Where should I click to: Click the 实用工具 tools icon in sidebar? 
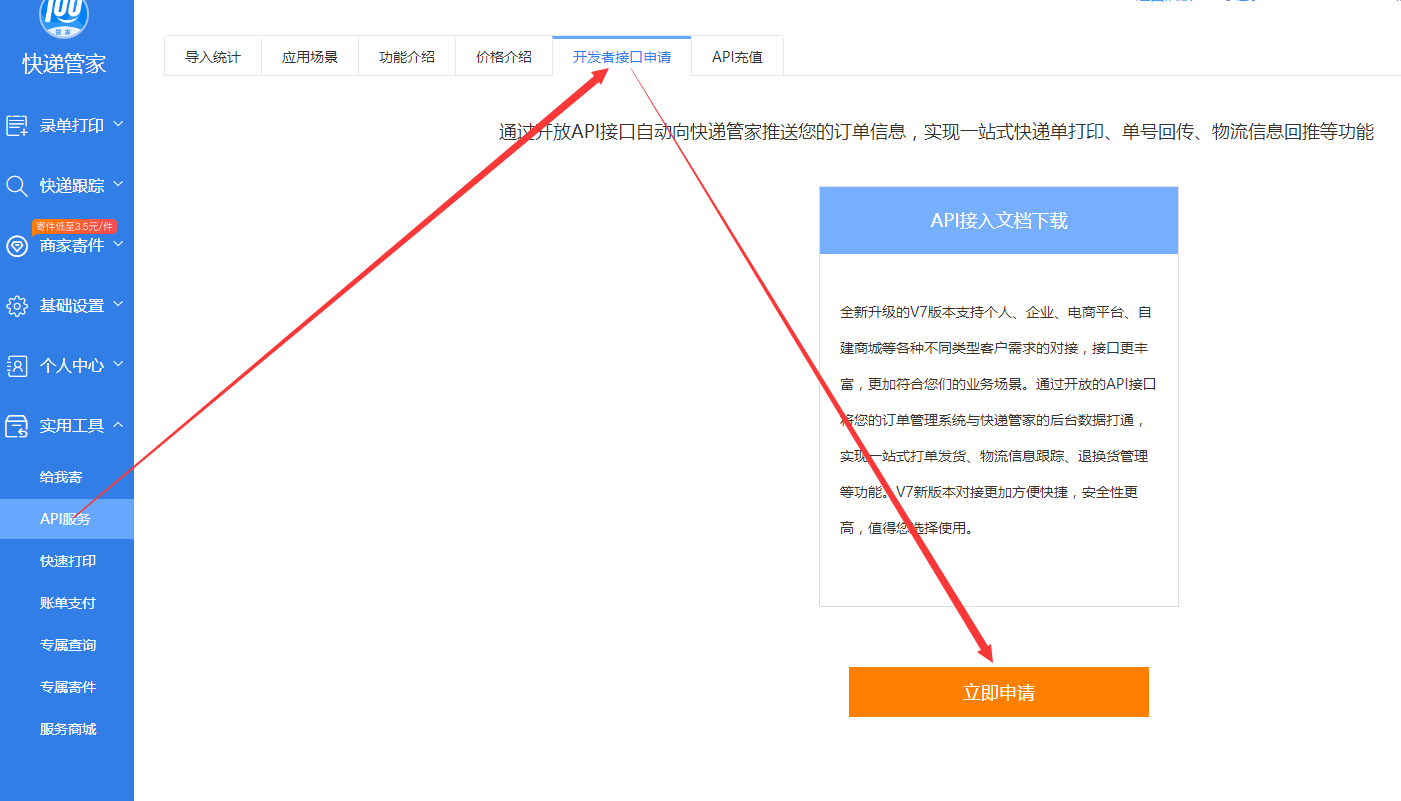[17, 425]
